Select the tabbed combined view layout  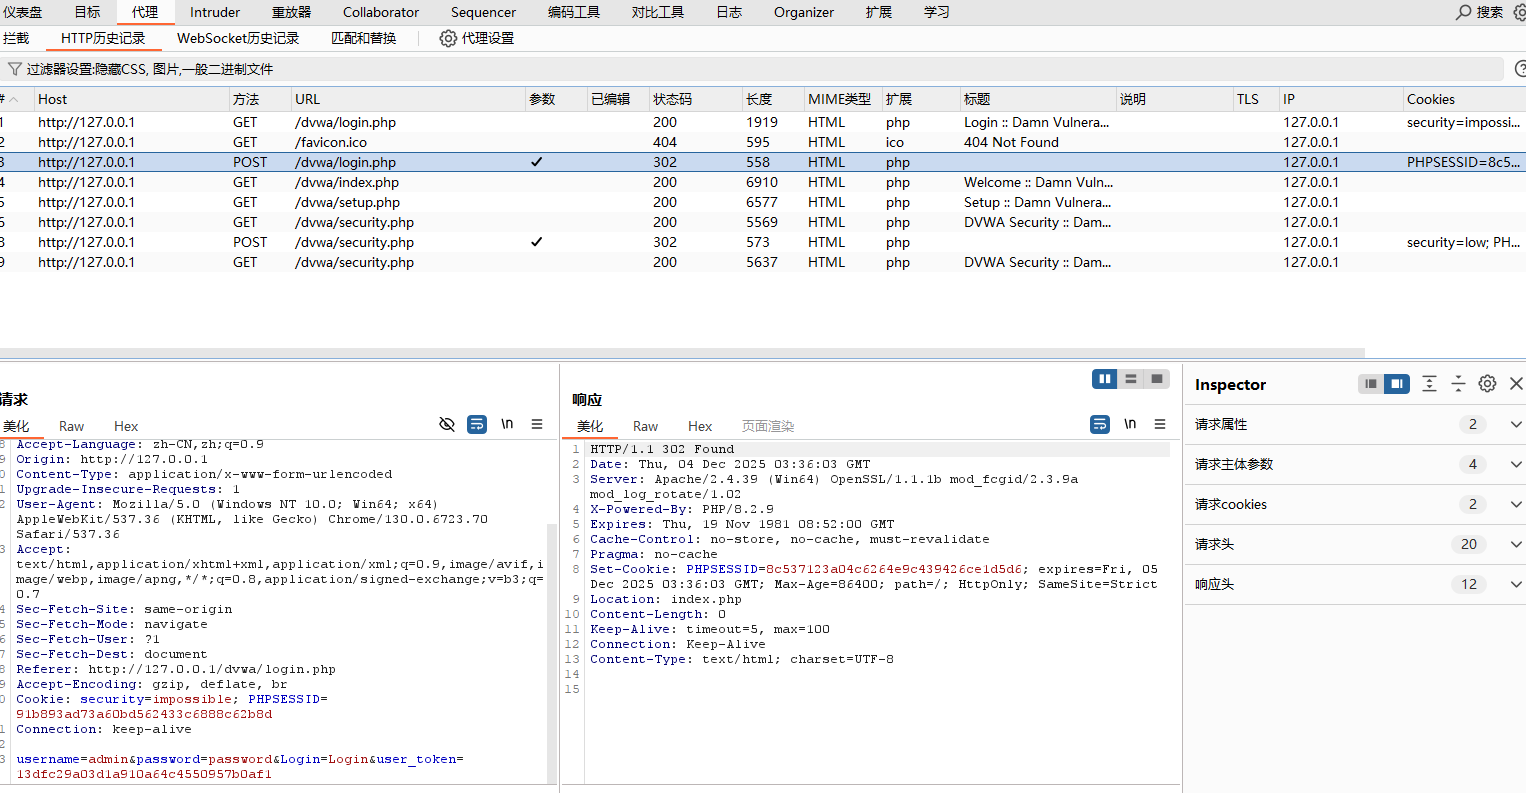click(1157, 379)
